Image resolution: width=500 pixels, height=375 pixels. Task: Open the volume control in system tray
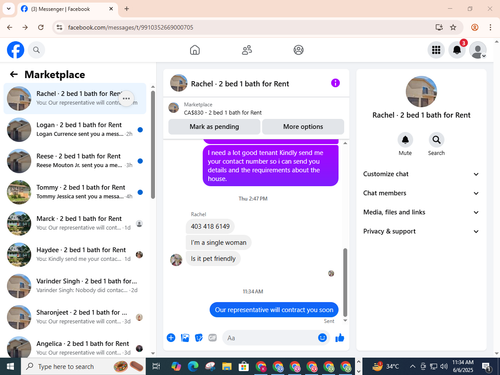click(x=444, y=367)
